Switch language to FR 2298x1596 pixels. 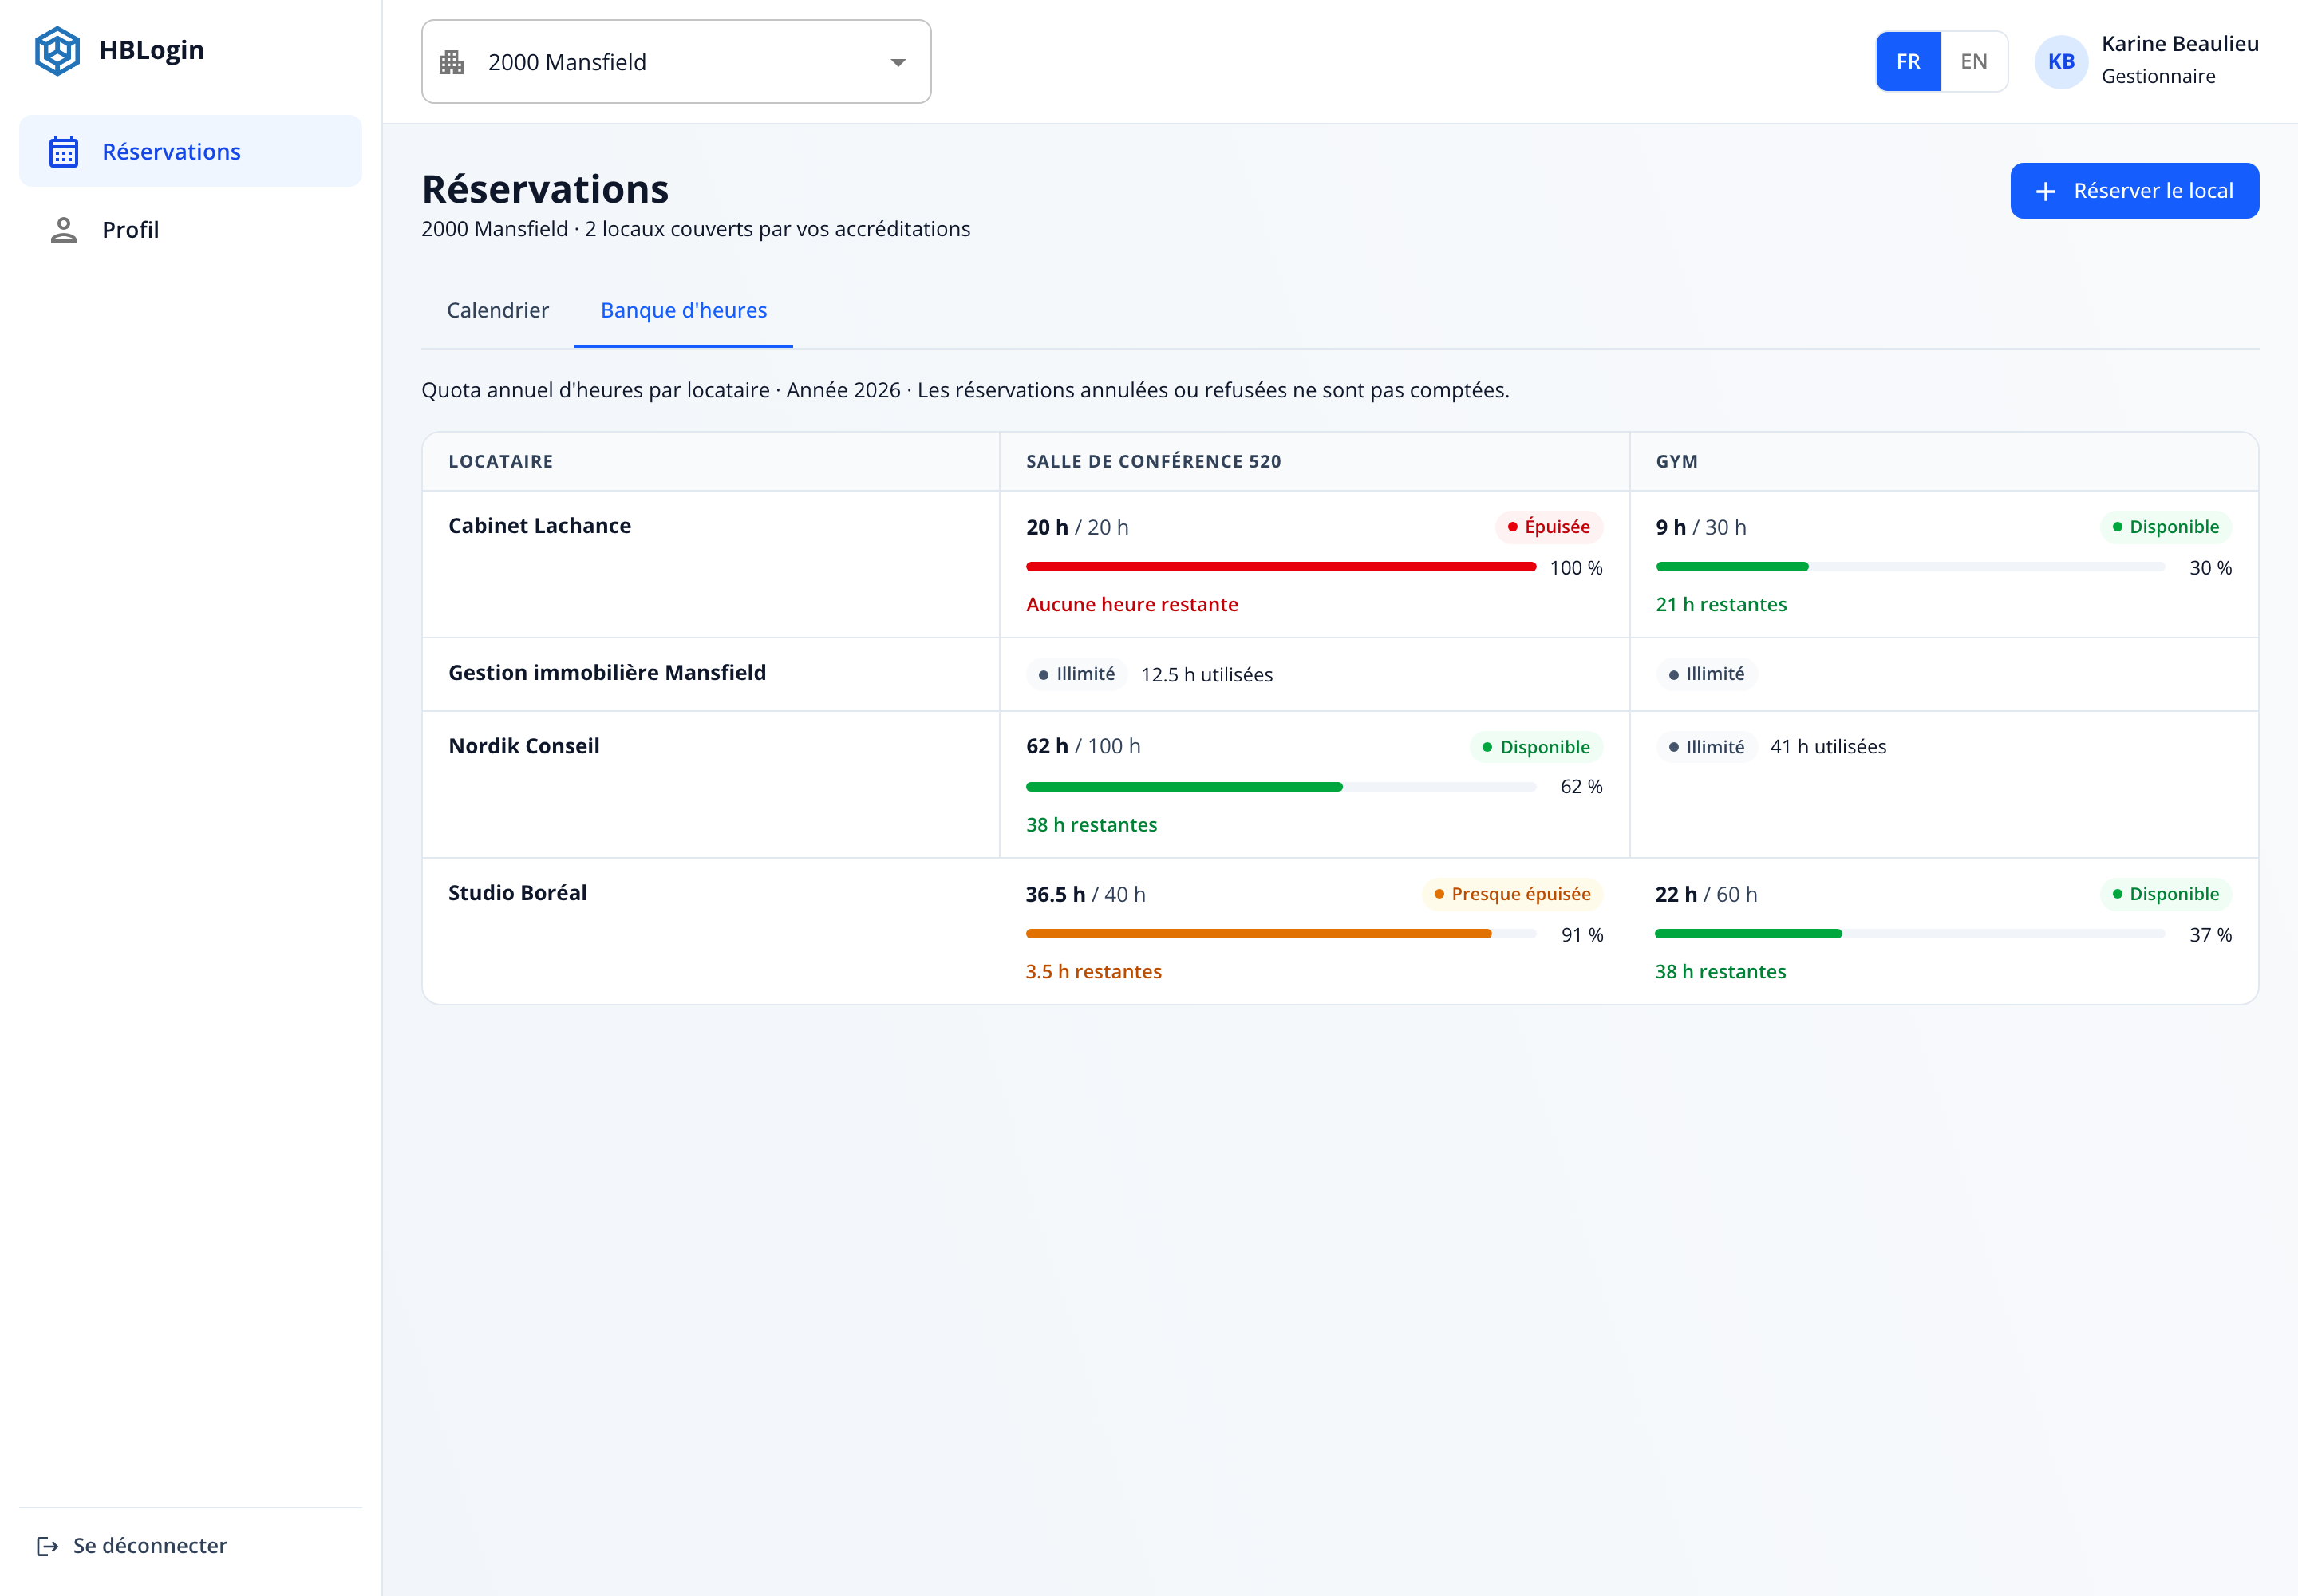[1908, 62]
